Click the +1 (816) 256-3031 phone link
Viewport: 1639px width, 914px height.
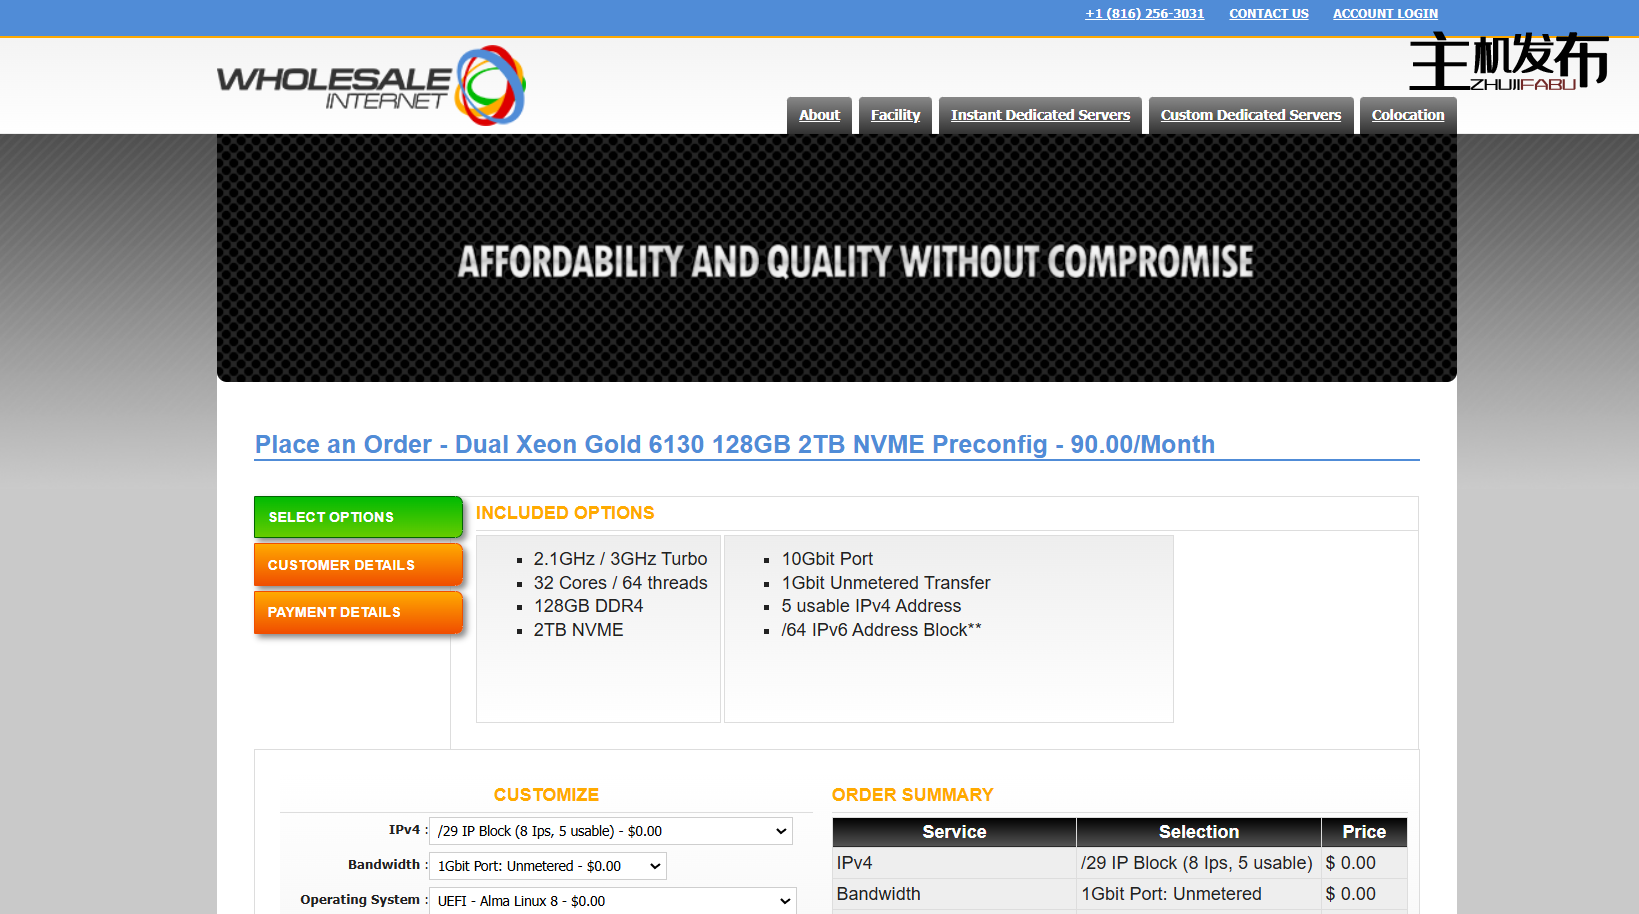click(x=1144, y=14)
